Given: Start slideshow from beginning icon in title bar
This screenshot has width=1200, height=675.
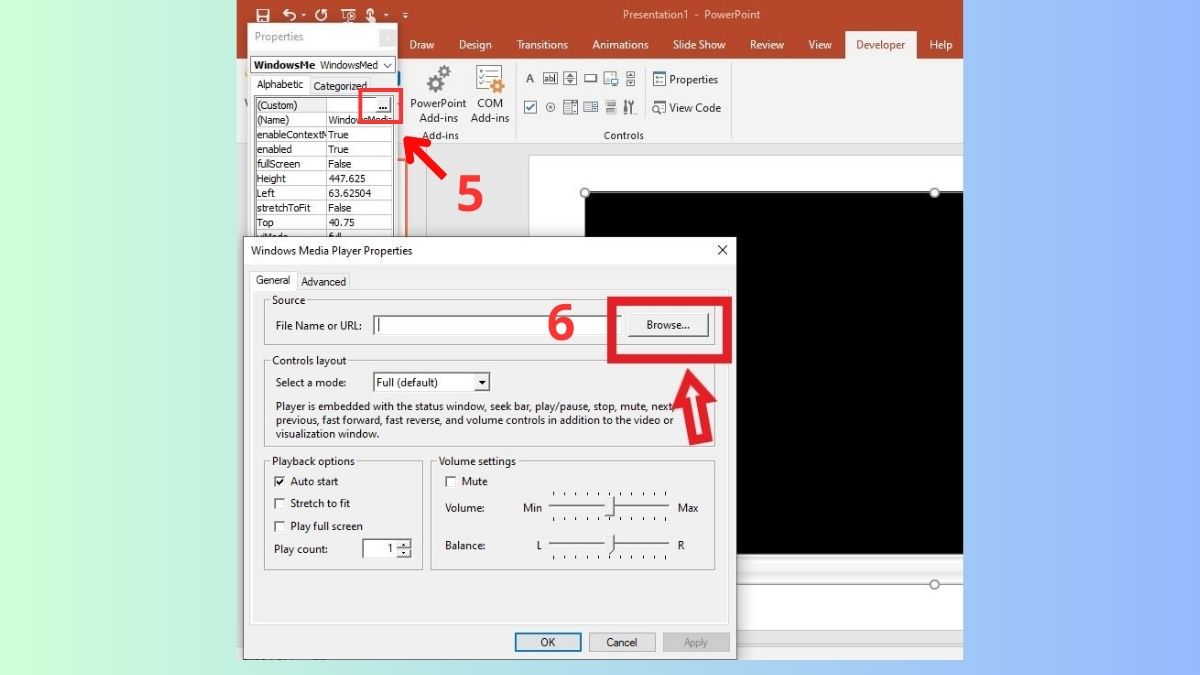Looking at the screenshot, I should pos(348,15).
